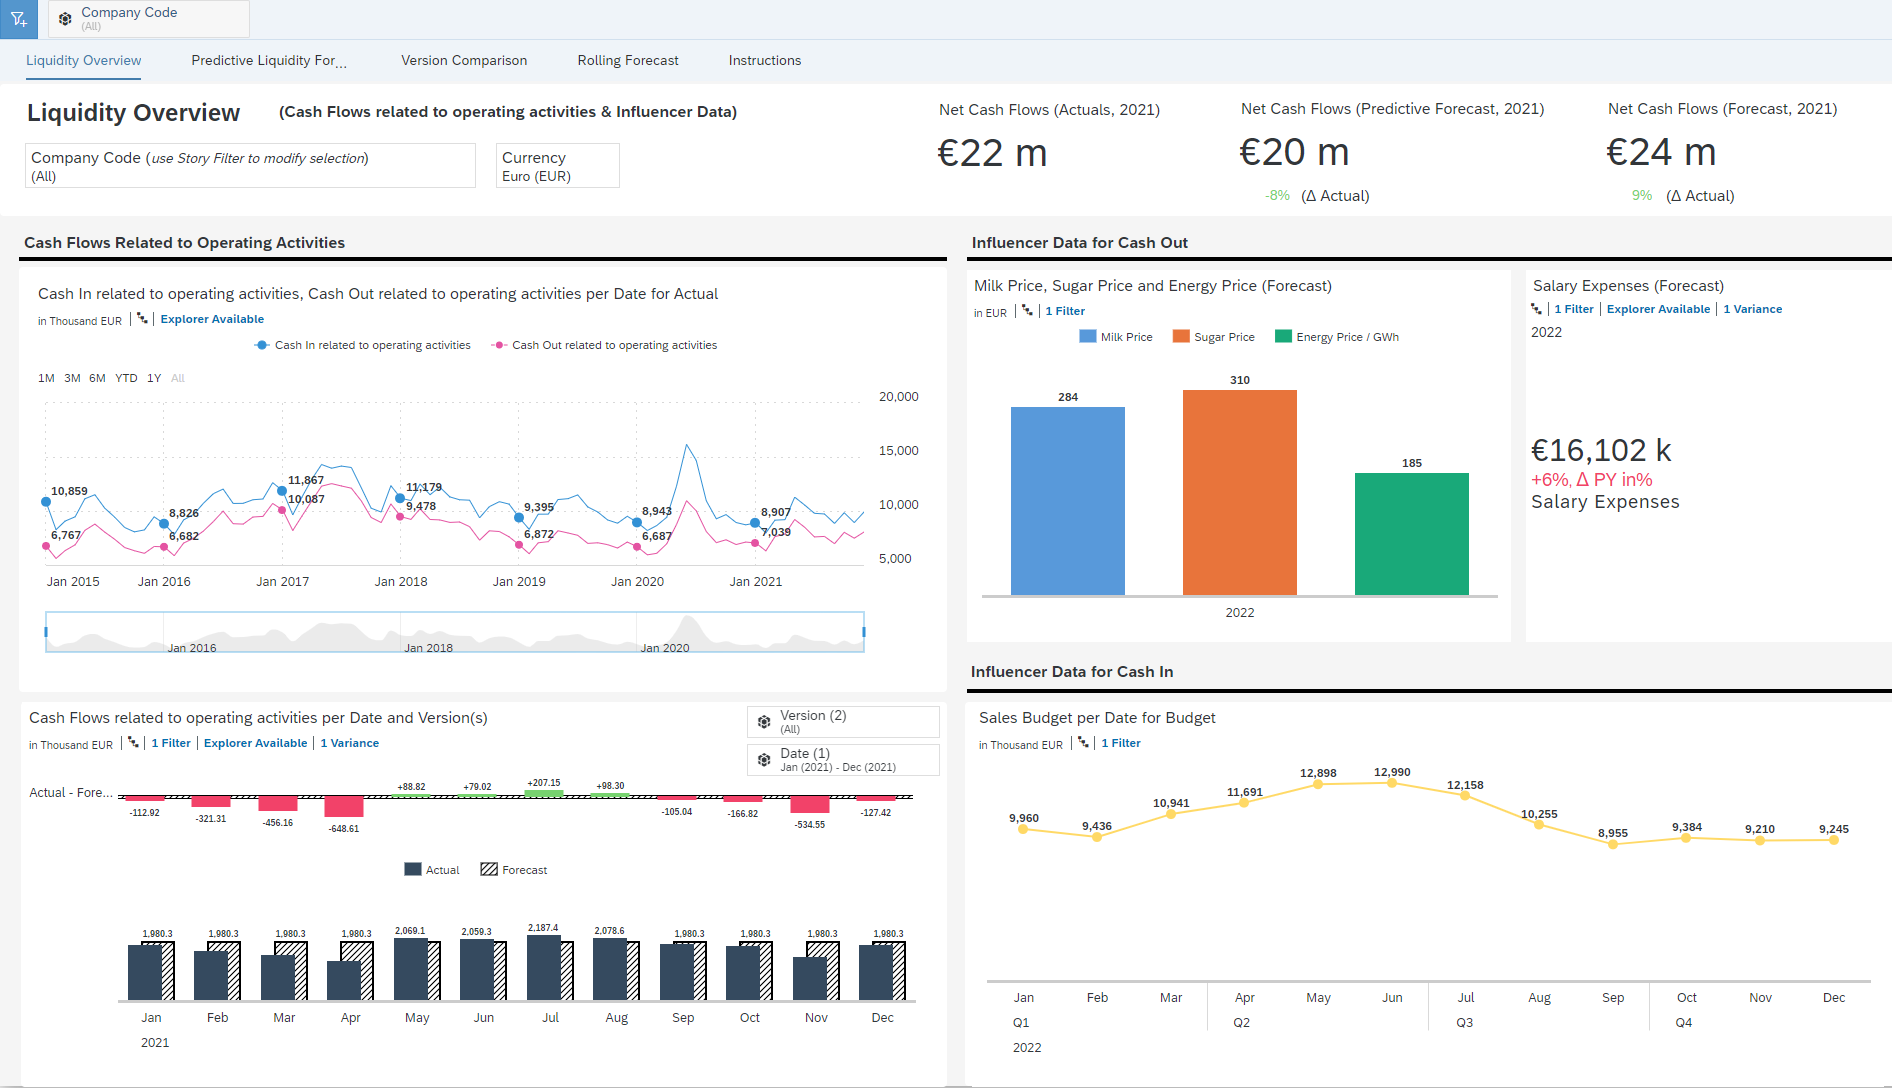1892x1088 pixels.
Task: Open 1 Filter link on Milk Price chart
Action: (1065, 311)
